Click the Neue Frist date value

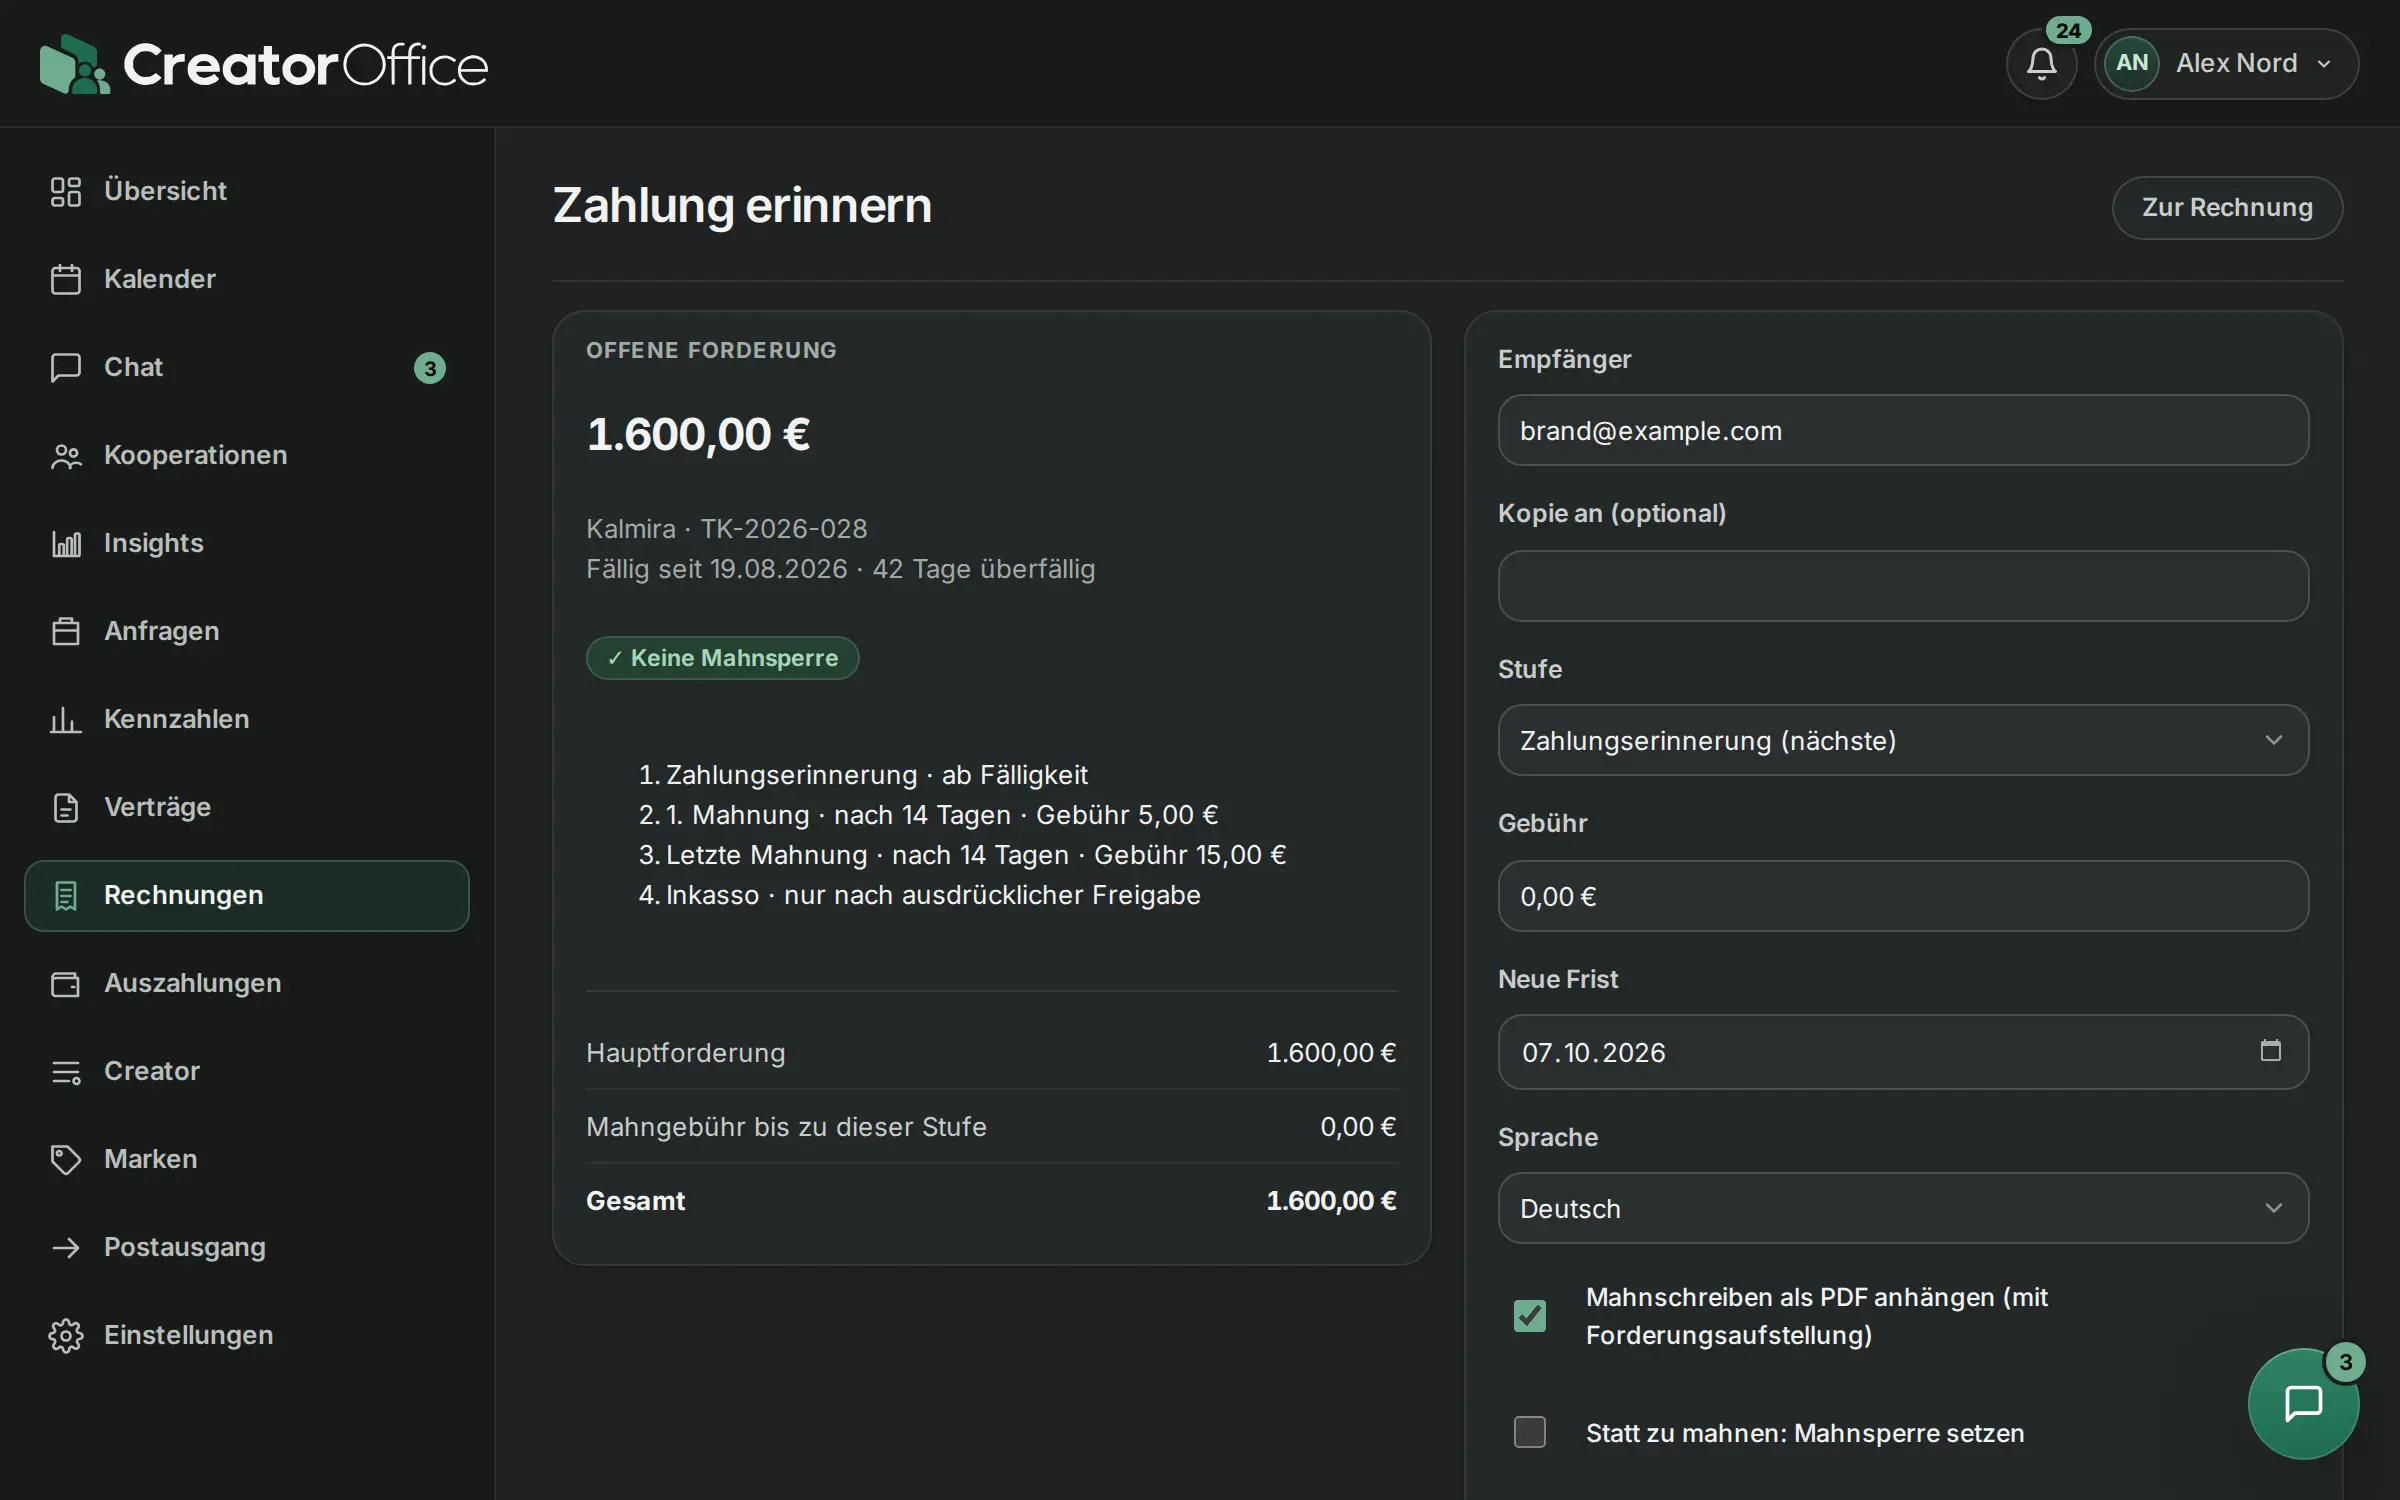click(x=1593, y=1052)
